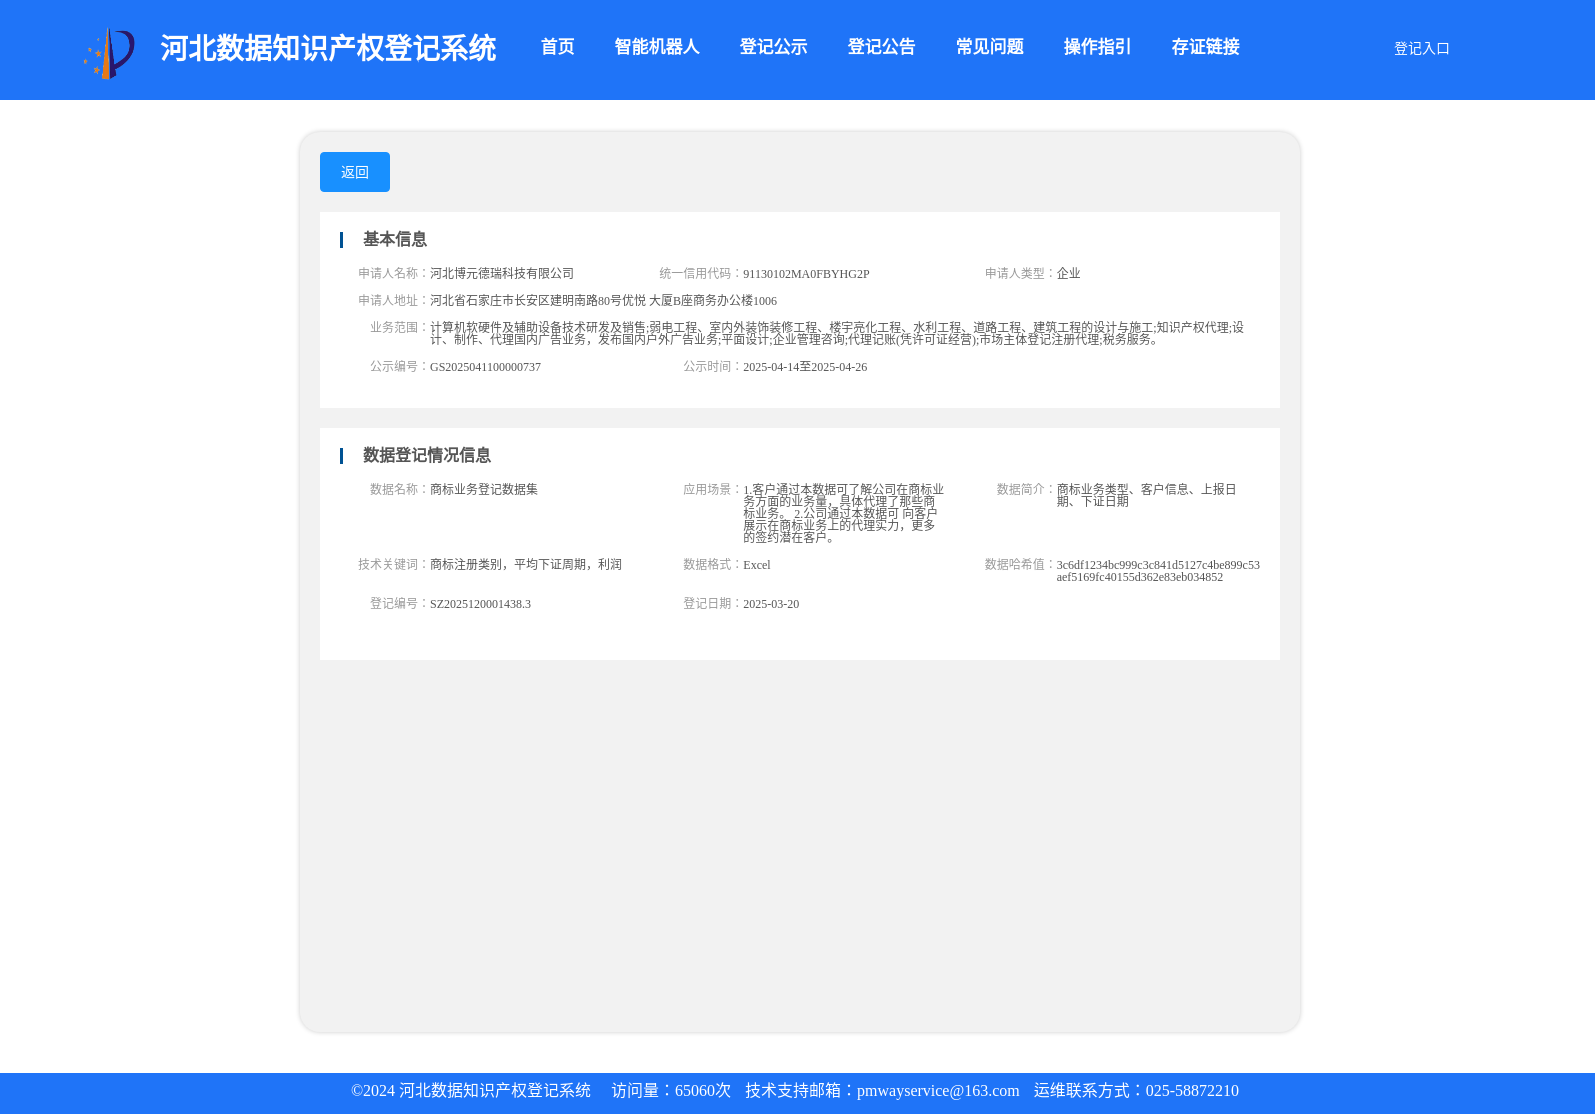Click credit code 91130102MA0FBYHG2P
Screen dimensions: 1595x1114
click(x=806, y=274)
